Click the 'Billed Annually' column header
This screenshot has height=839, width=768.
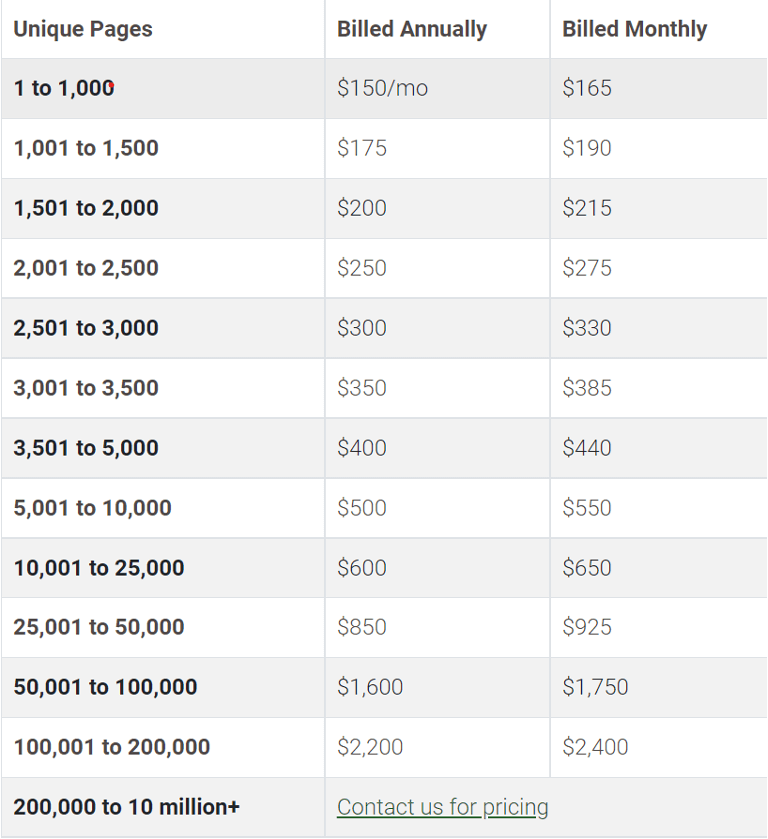click(412, 29)
